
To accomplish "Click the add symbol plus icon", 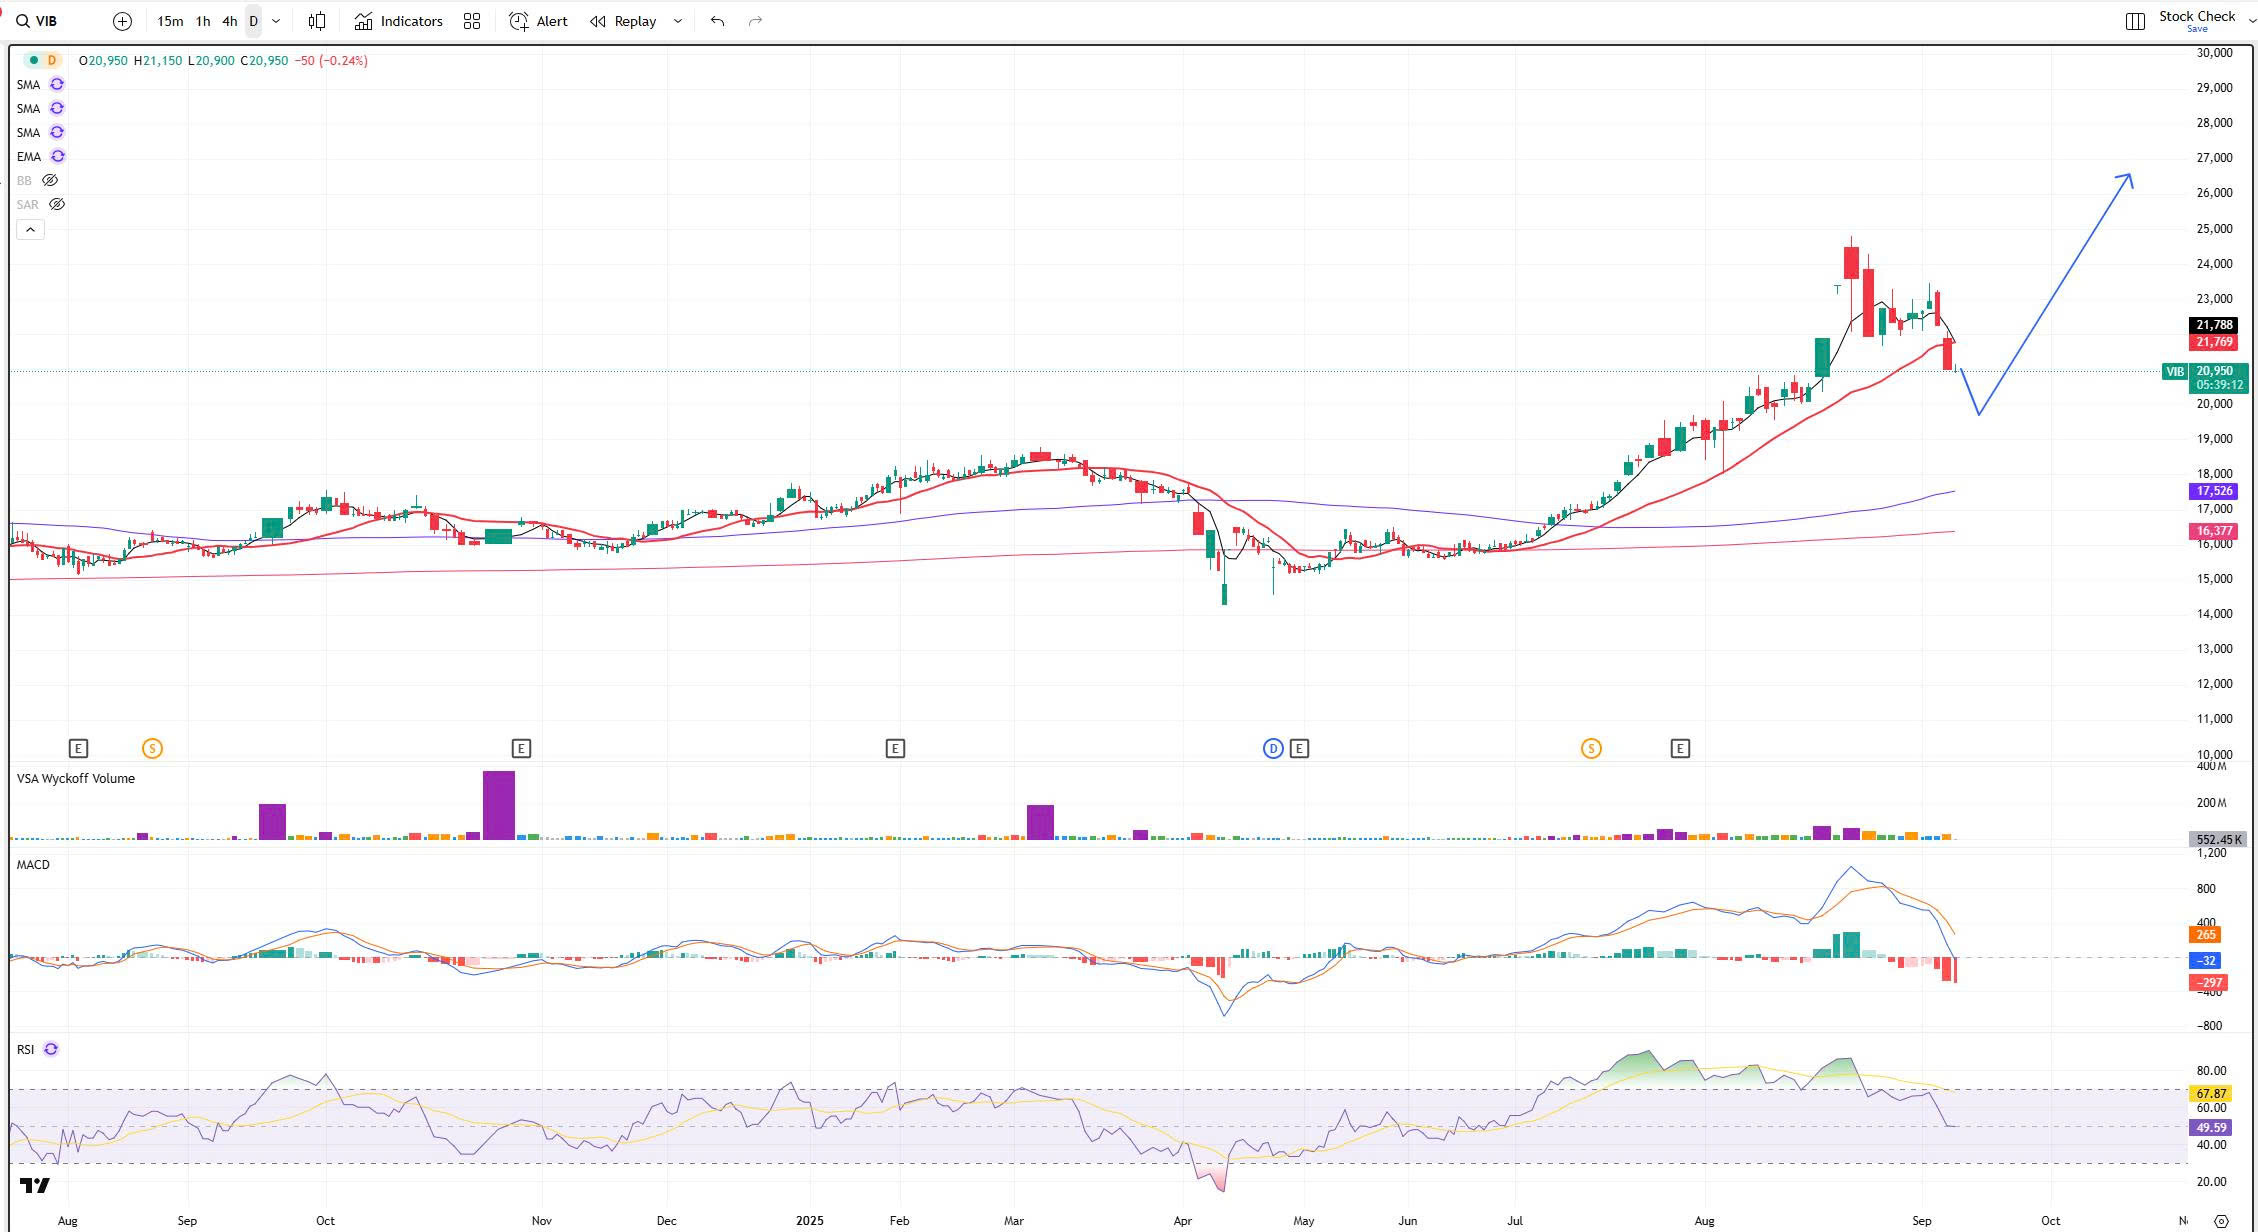I will (x=122, y=21).
